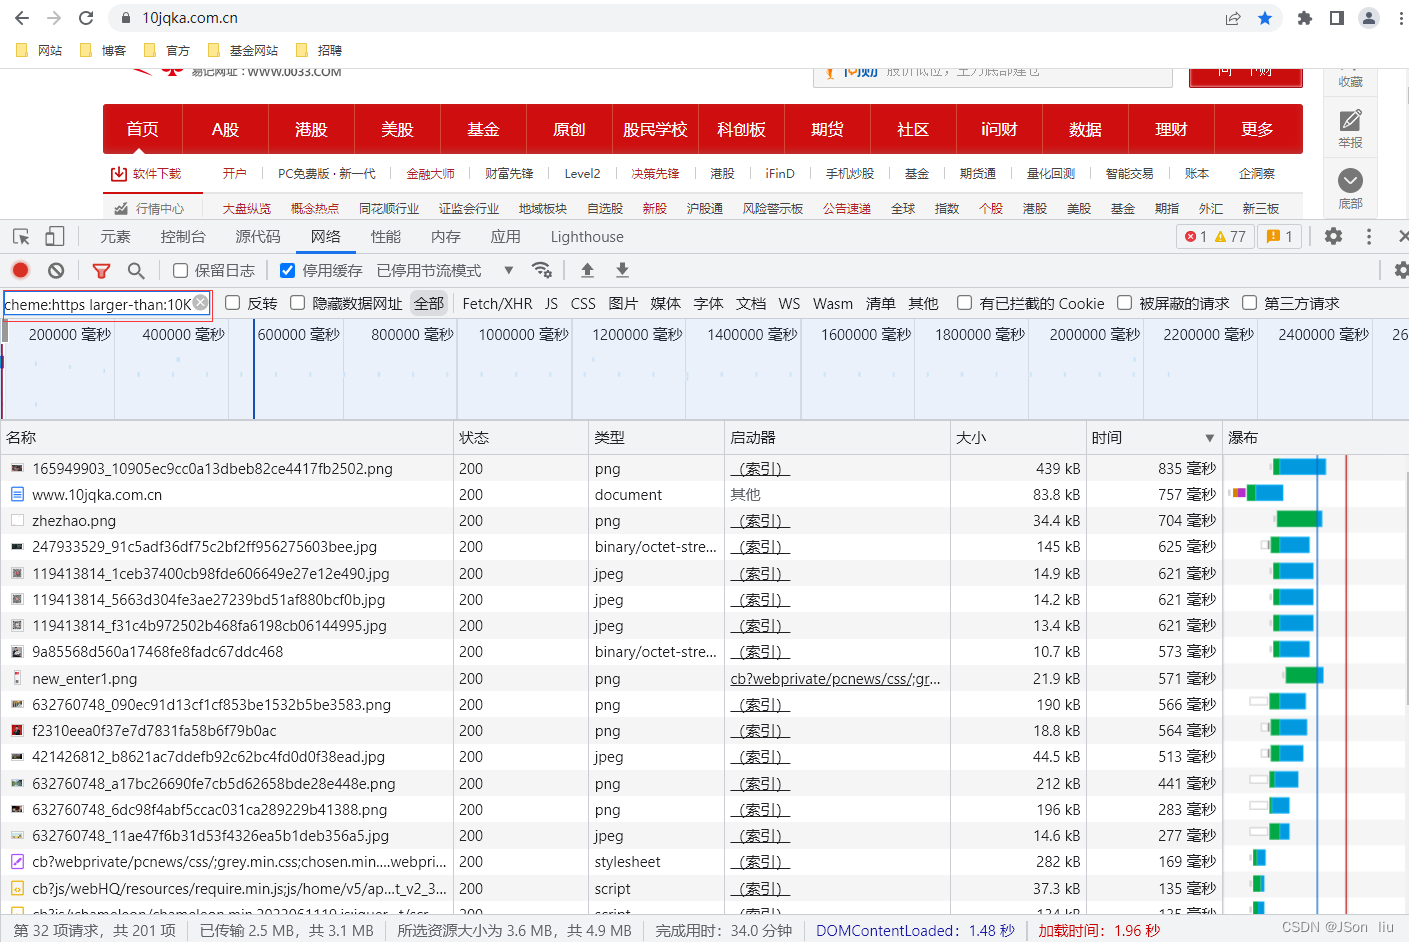Open the 源代码 Sources tab
The image size is (1409, 942).
[258, 237]
